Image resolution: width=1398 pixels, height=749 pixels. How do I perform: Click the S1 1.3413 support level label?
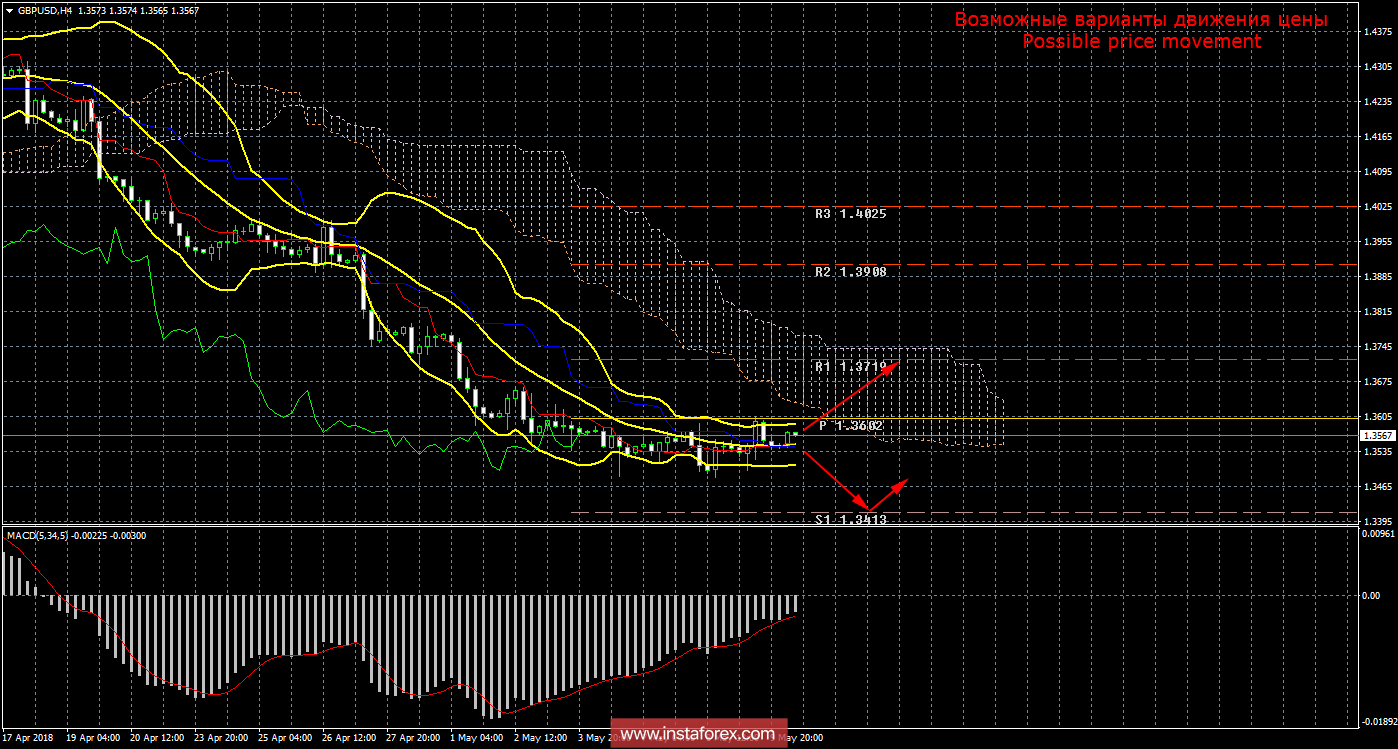pyautogui.click(x=850, y=520)
